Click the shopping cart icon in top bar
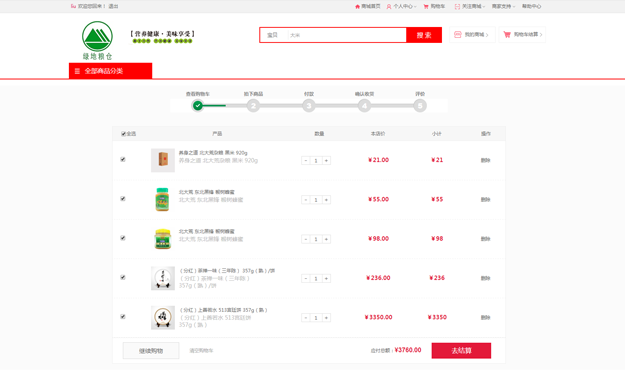 point(426,6)
